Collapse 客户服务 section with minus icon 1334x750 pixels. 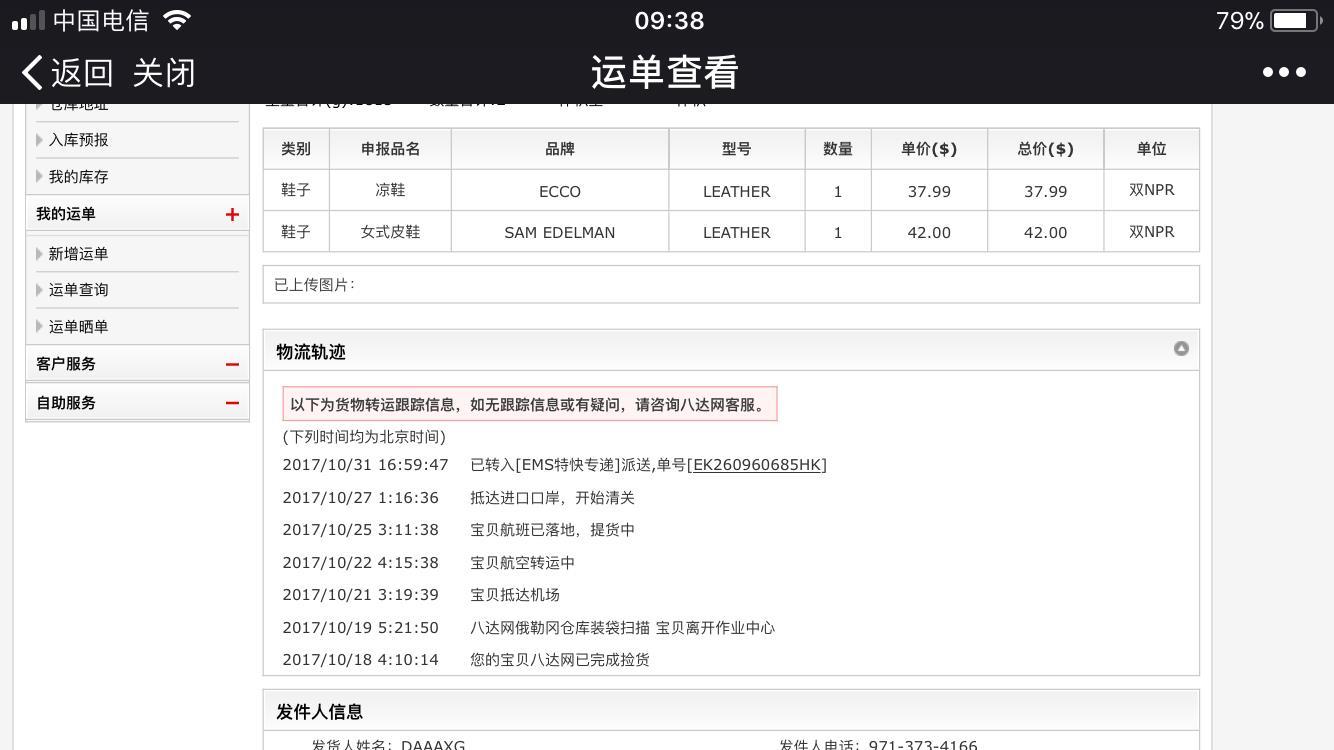click(x=232, y=365)
